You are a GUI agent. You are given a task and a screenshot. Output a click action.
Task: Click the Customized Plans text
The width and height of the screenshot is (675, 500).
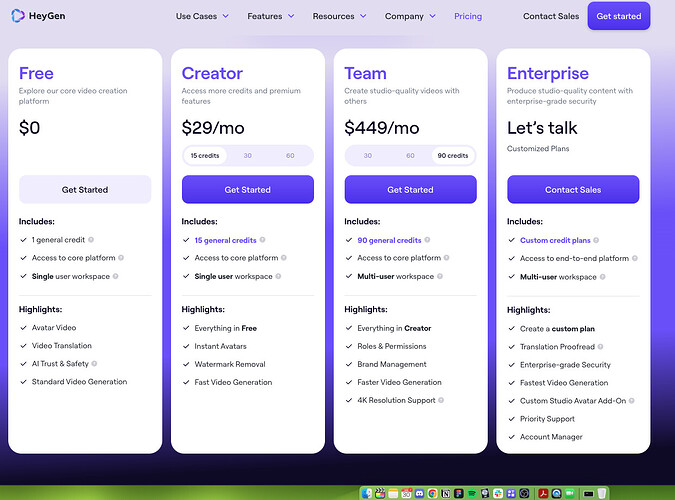[x=538, y=148]
